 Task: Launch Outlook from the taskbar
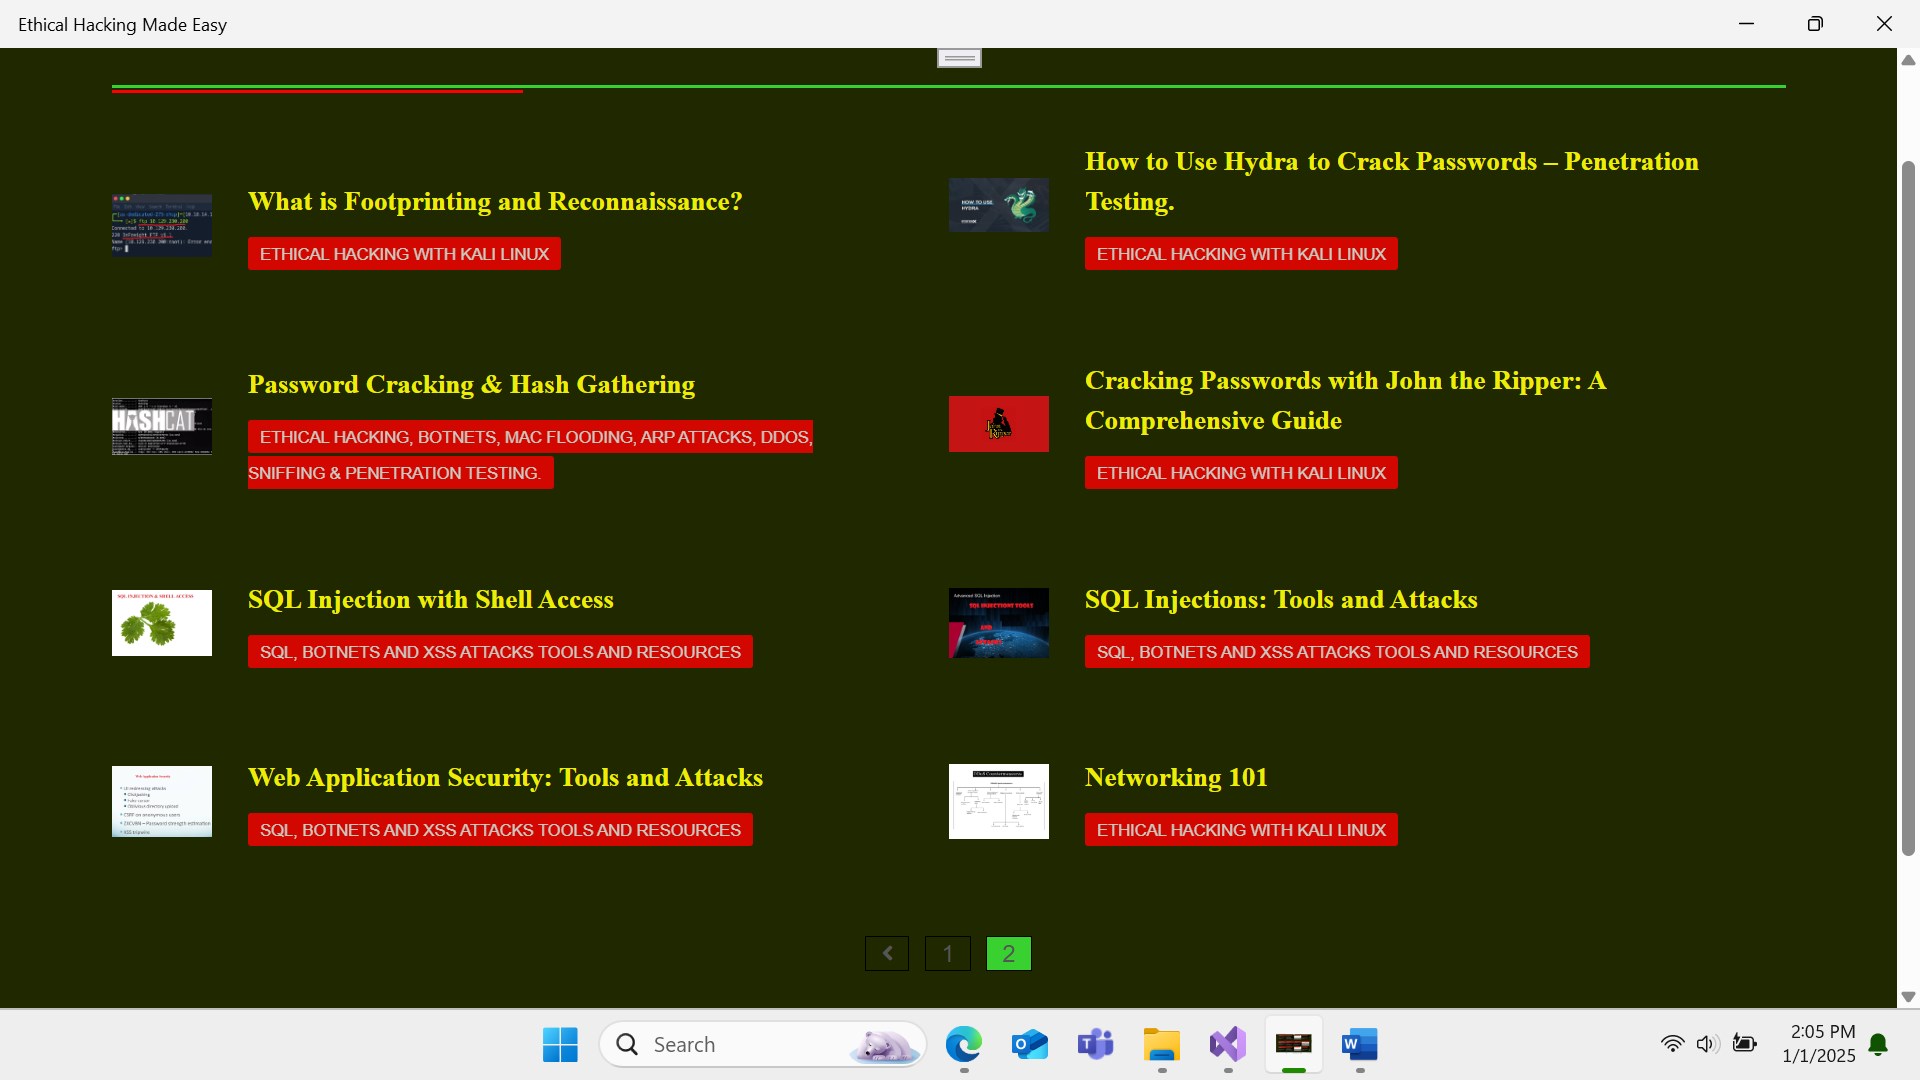[x=1029, y=1045]
